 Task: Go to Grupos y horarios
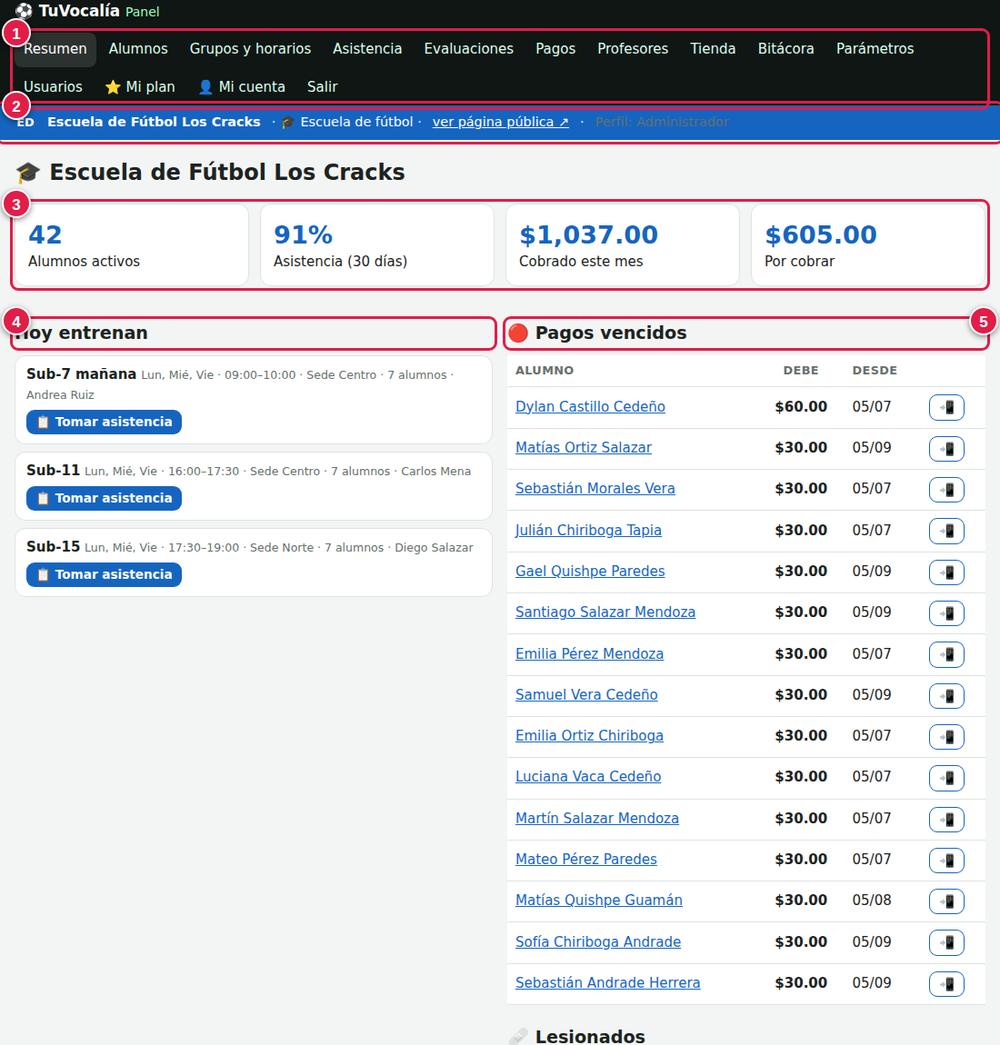(x=250, y=49)
